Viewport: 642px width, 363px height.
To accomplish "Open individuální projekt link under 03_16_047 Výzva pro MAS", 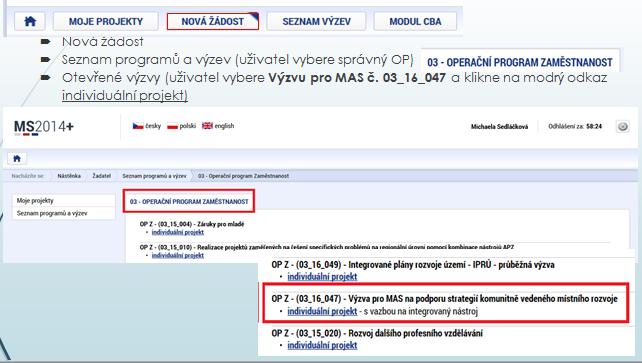I will (322, 311).
